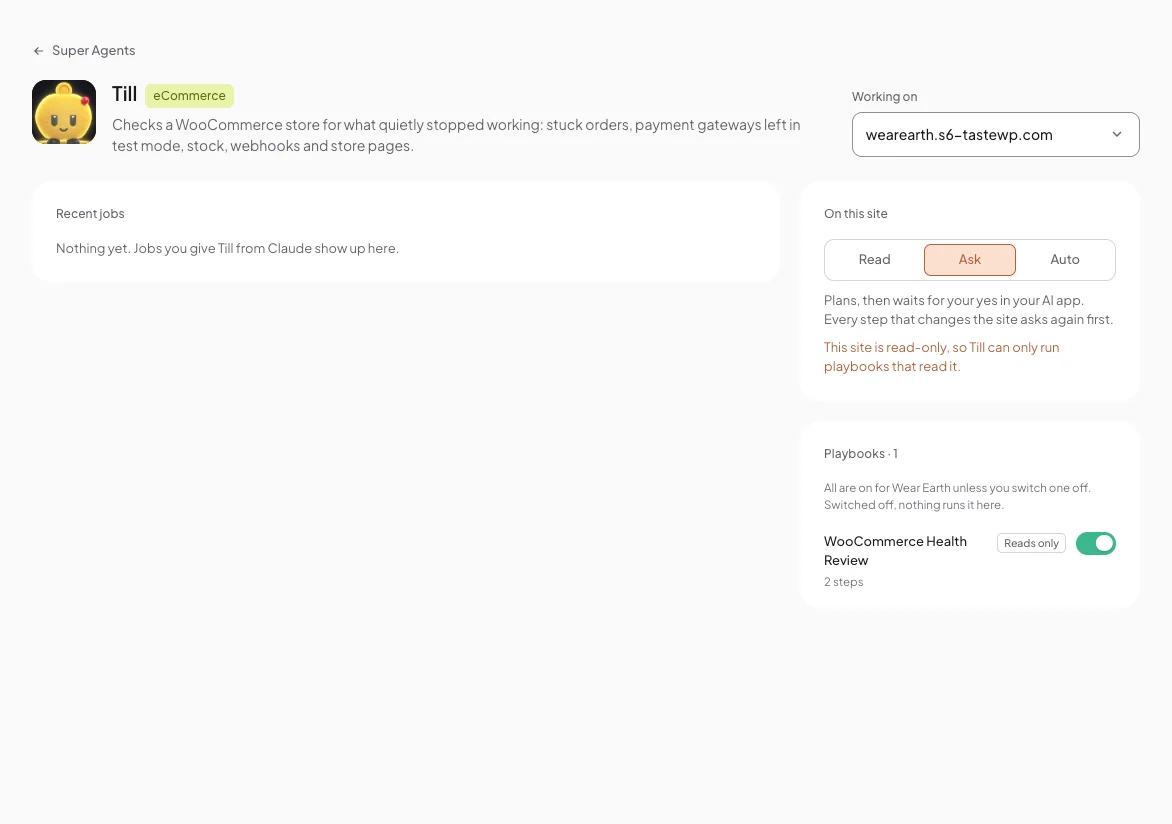Screen dimensions: 1172x824
Task: Click the 2 steps label
Action: coord(843,582)
